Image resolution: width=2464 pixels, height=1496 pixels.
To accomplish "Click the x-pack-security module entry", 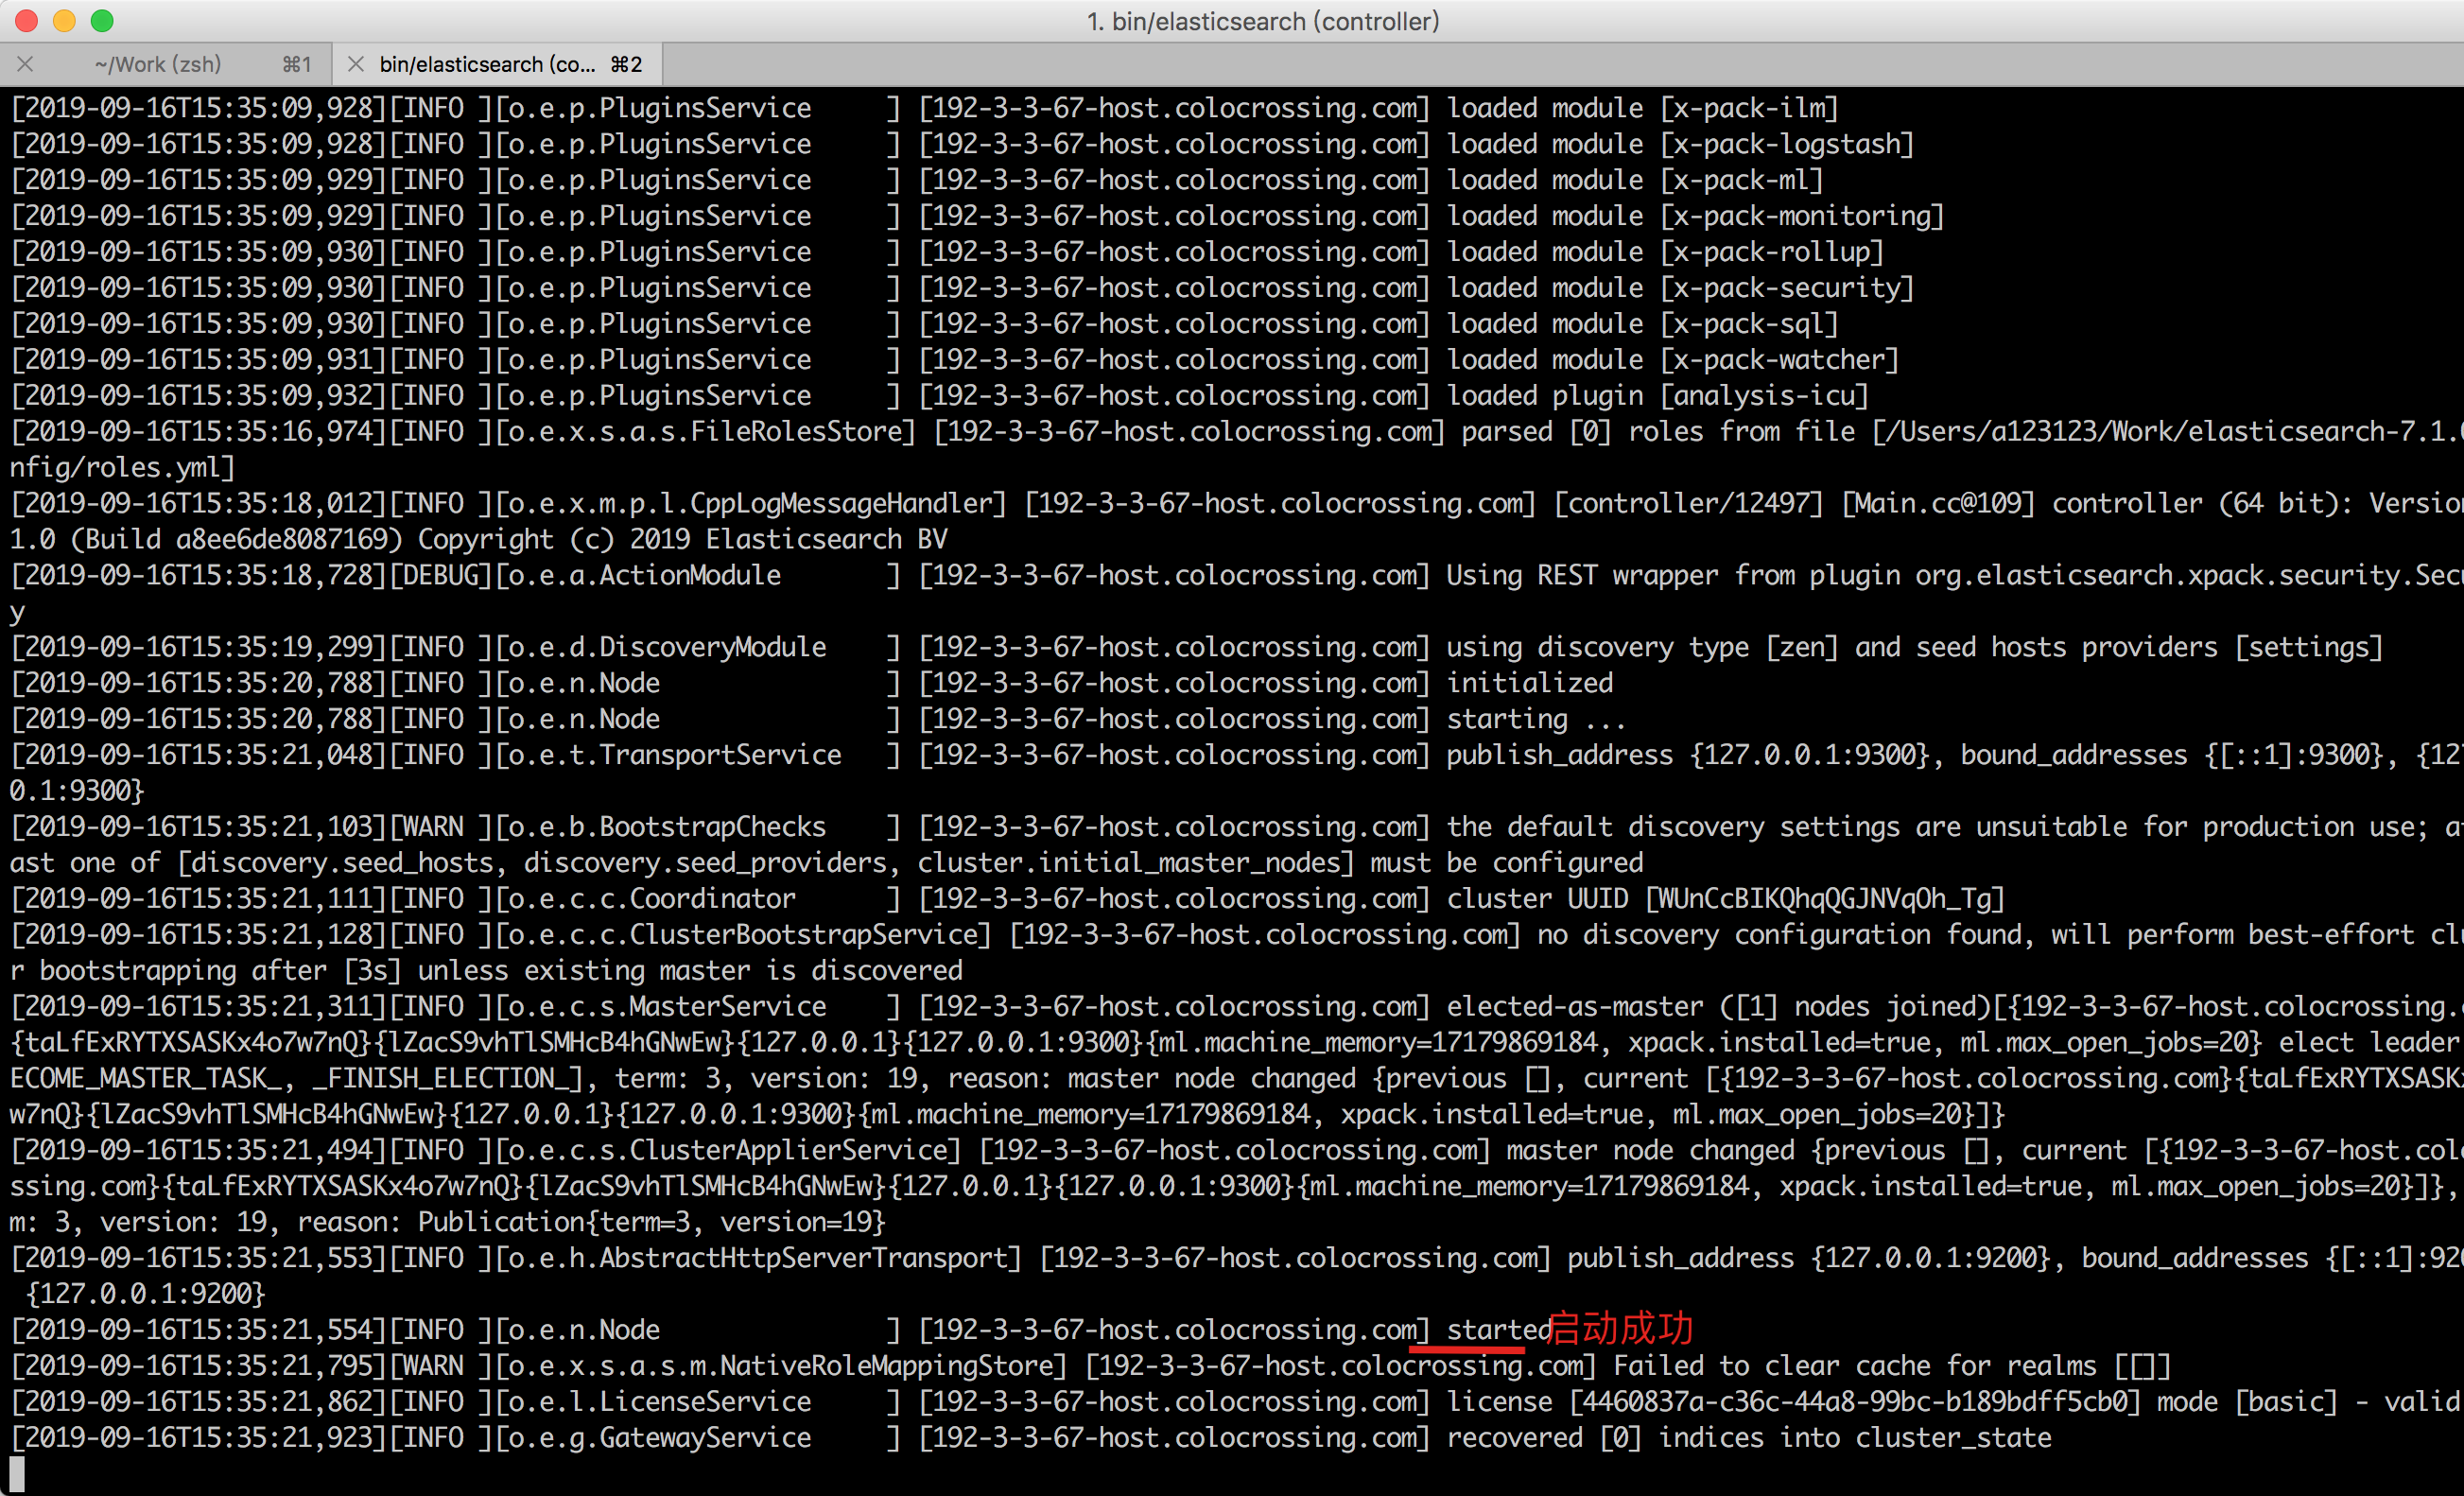I will pos(1788,287).
